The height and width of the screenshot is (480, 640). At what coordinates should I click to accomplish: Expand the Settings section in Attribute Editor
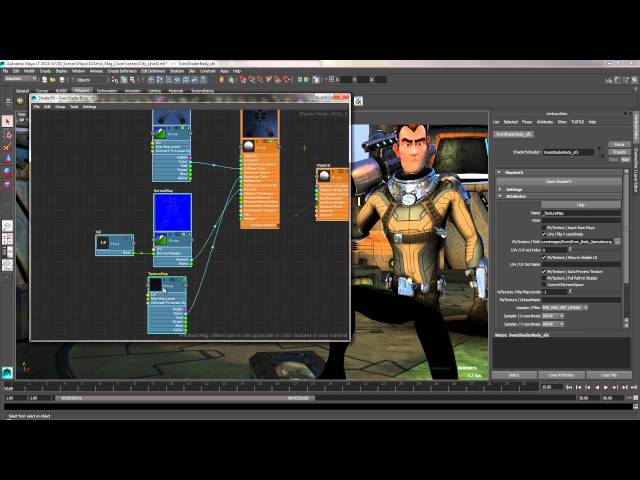[x=500, y=189]
